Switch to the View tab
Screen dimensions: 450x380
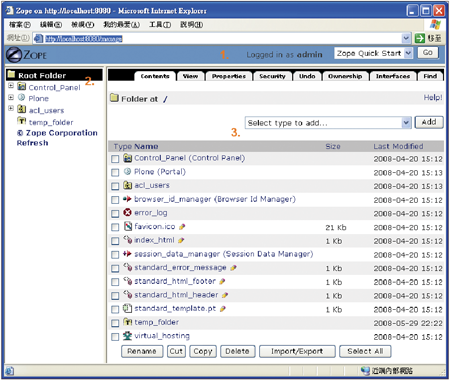[x=190, y=76]
